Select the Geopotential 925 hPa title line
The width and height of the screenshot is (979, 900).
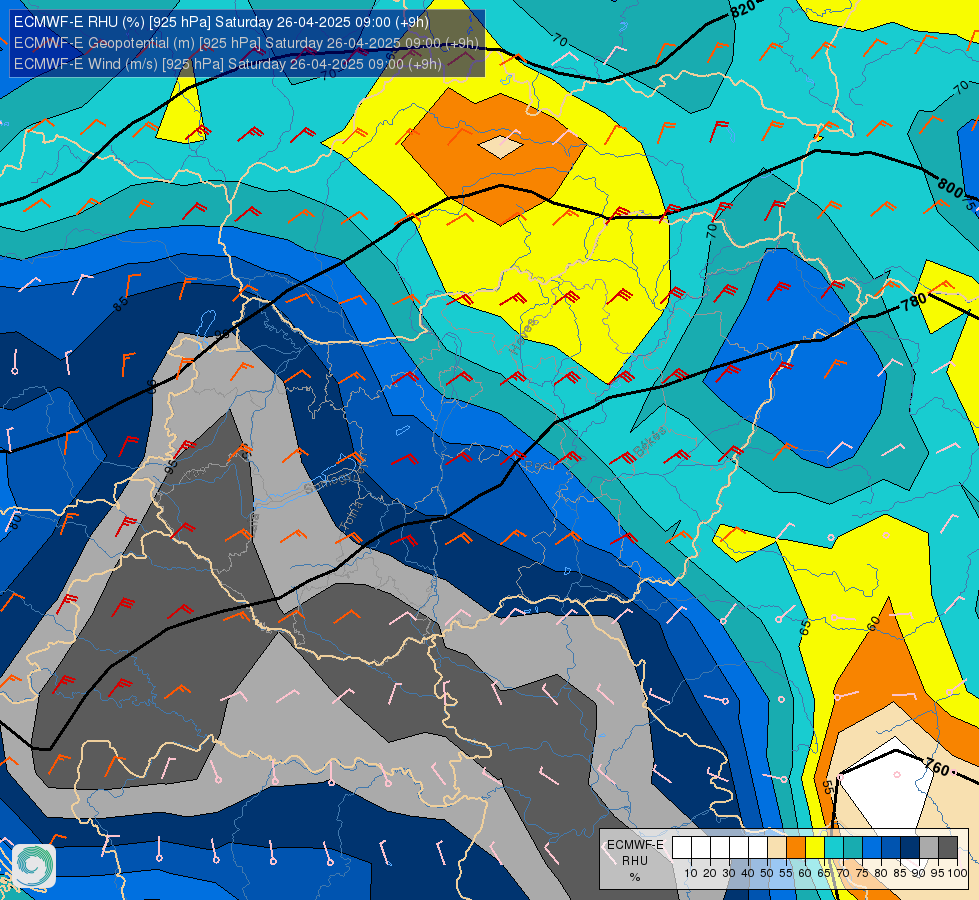246,43
